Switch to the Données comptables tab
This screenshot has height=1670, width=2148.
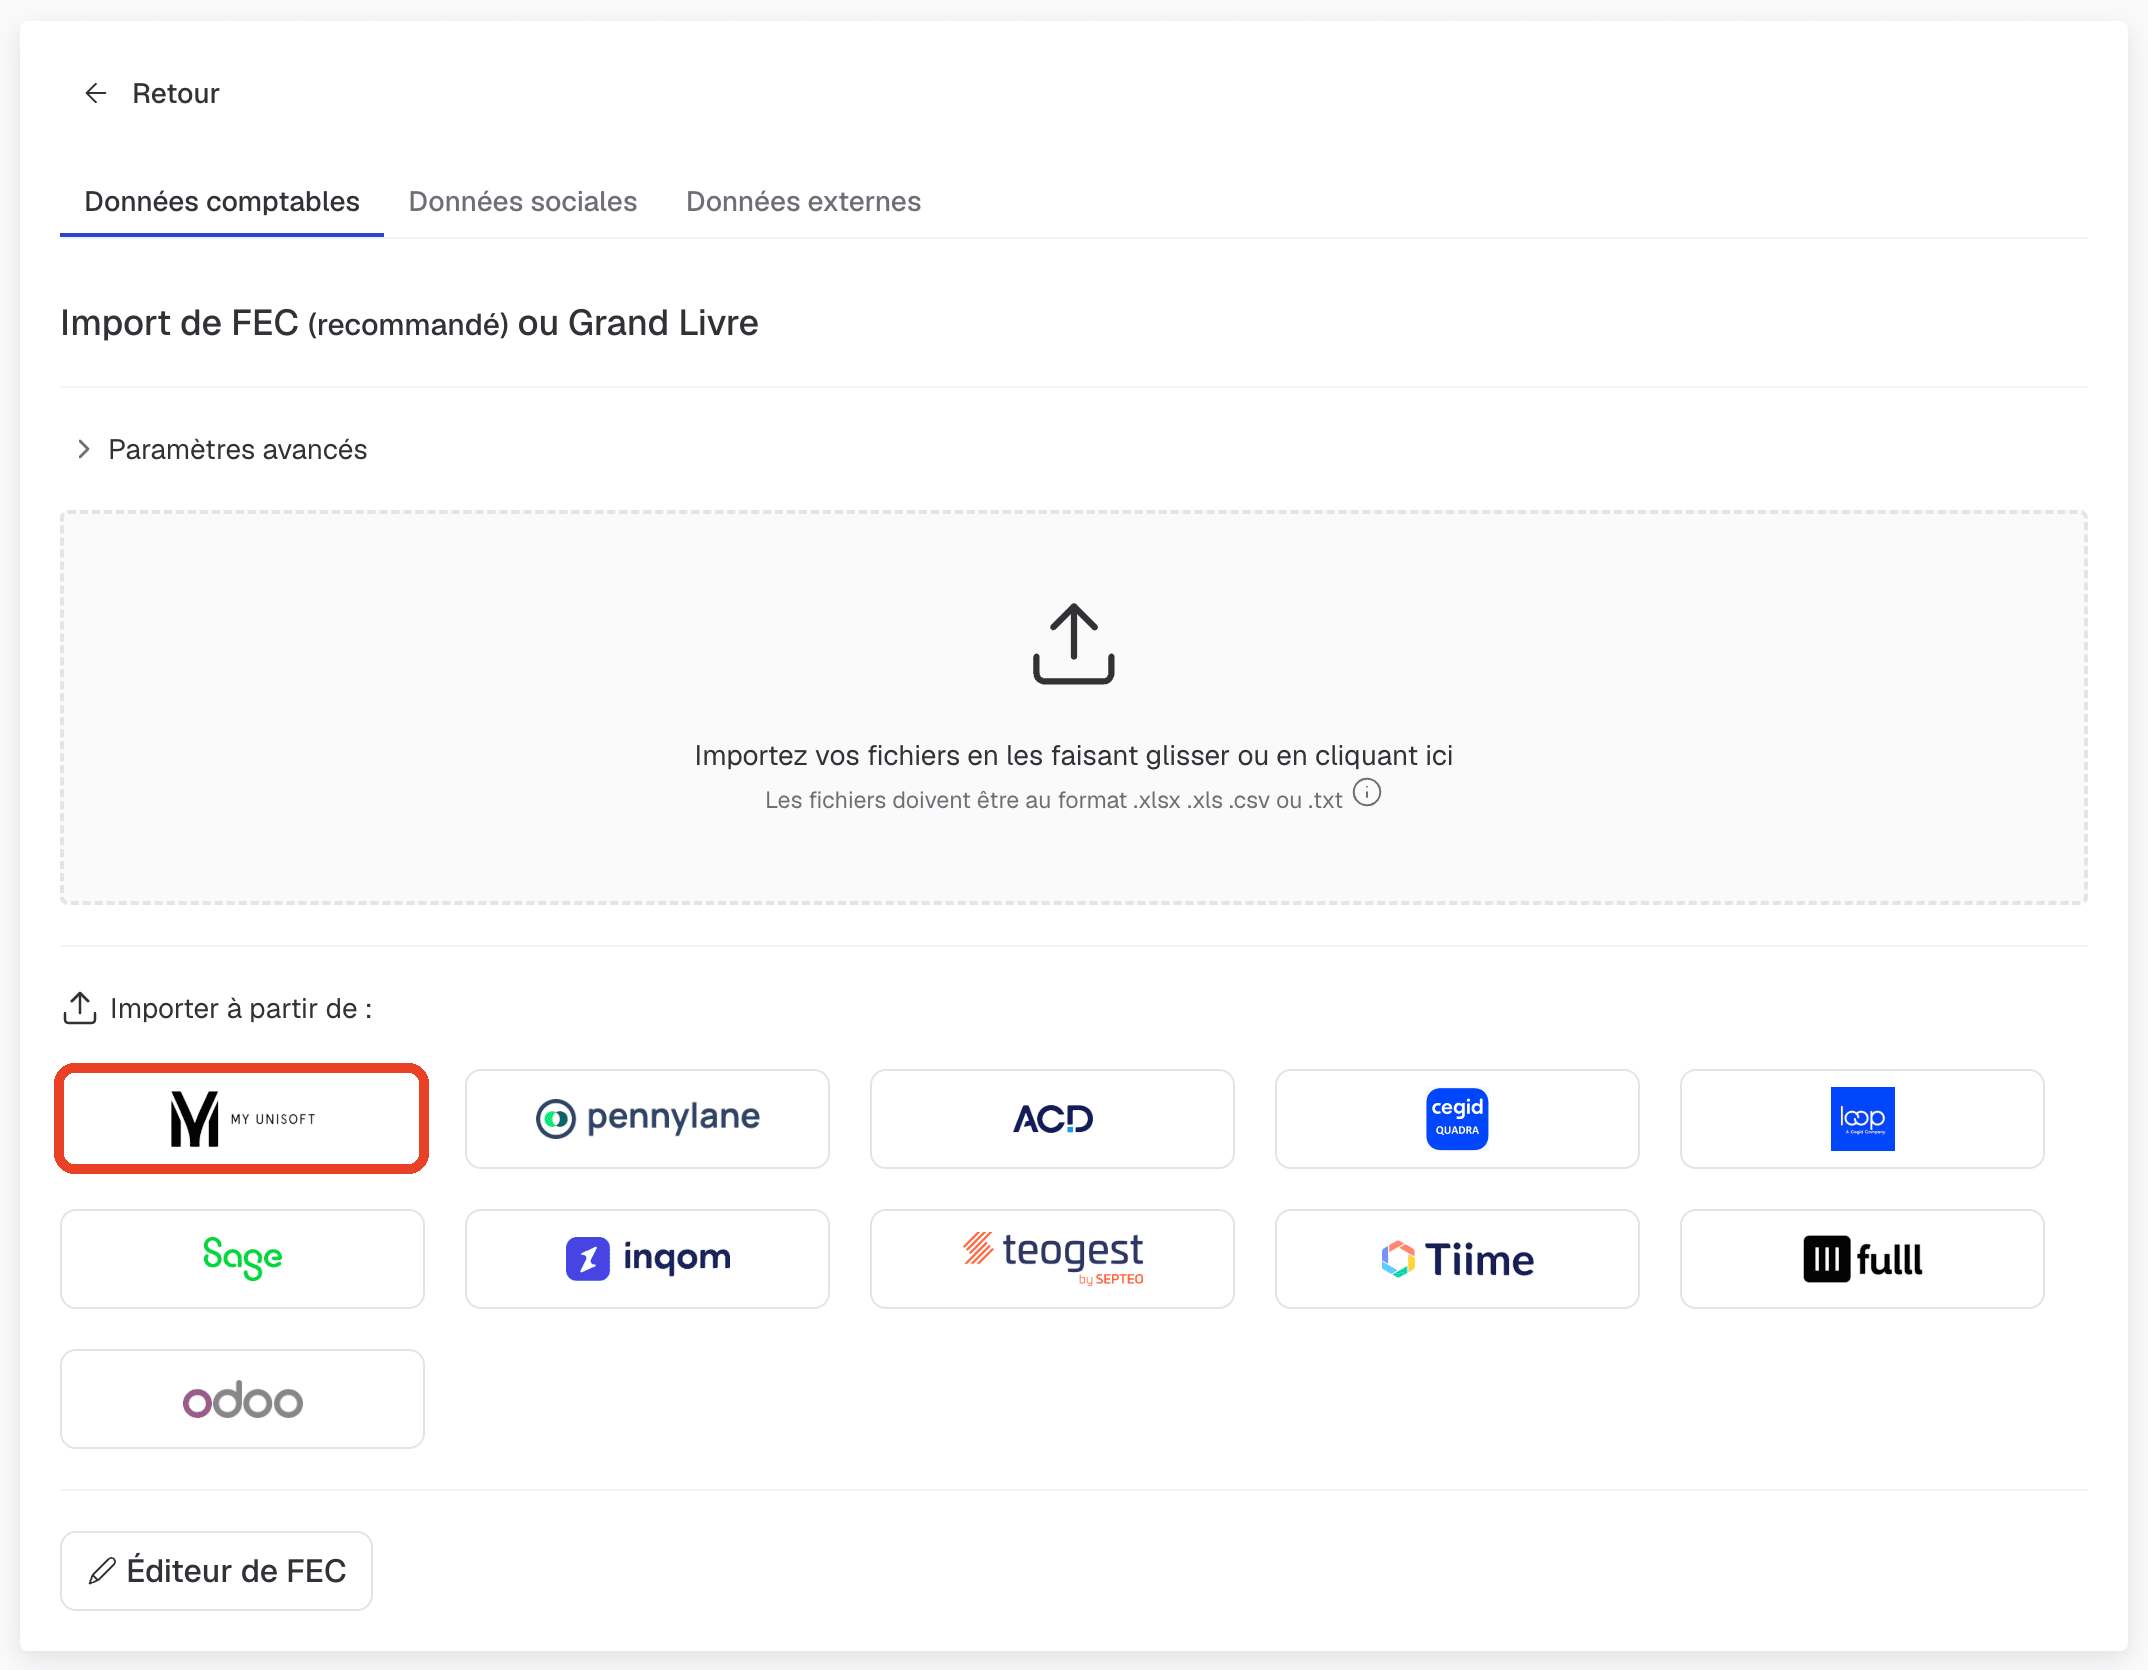pos(222,201)
